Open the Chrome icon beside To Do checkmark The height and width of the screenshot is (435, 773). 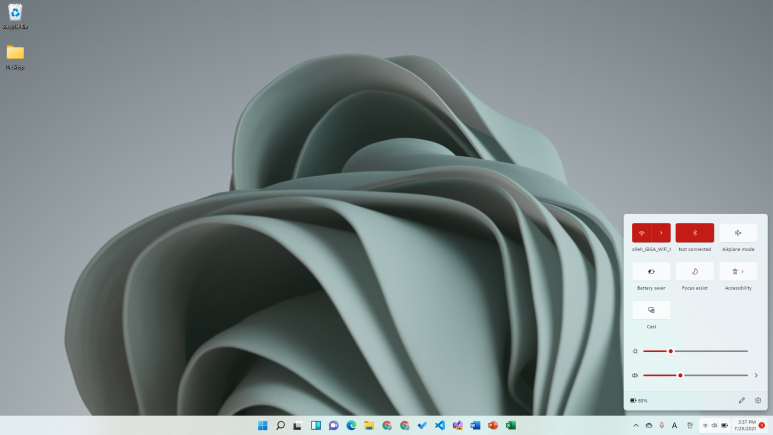click(404, 425)
